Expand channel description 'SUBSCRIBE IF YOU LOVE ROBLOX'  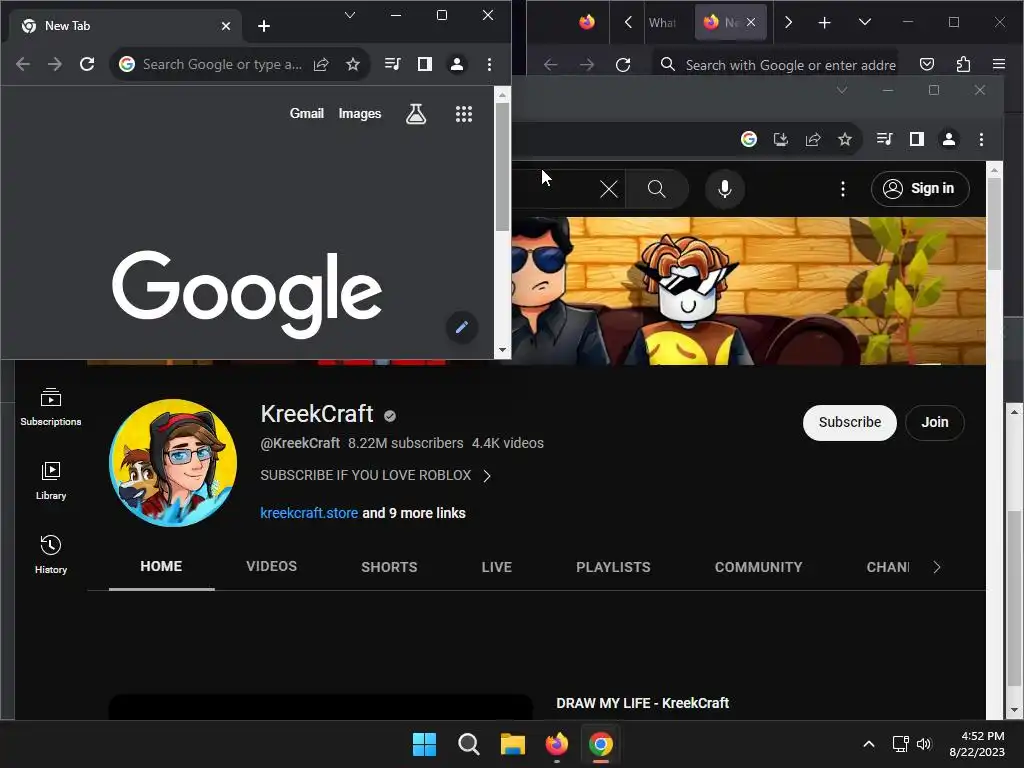click(376, 475)
